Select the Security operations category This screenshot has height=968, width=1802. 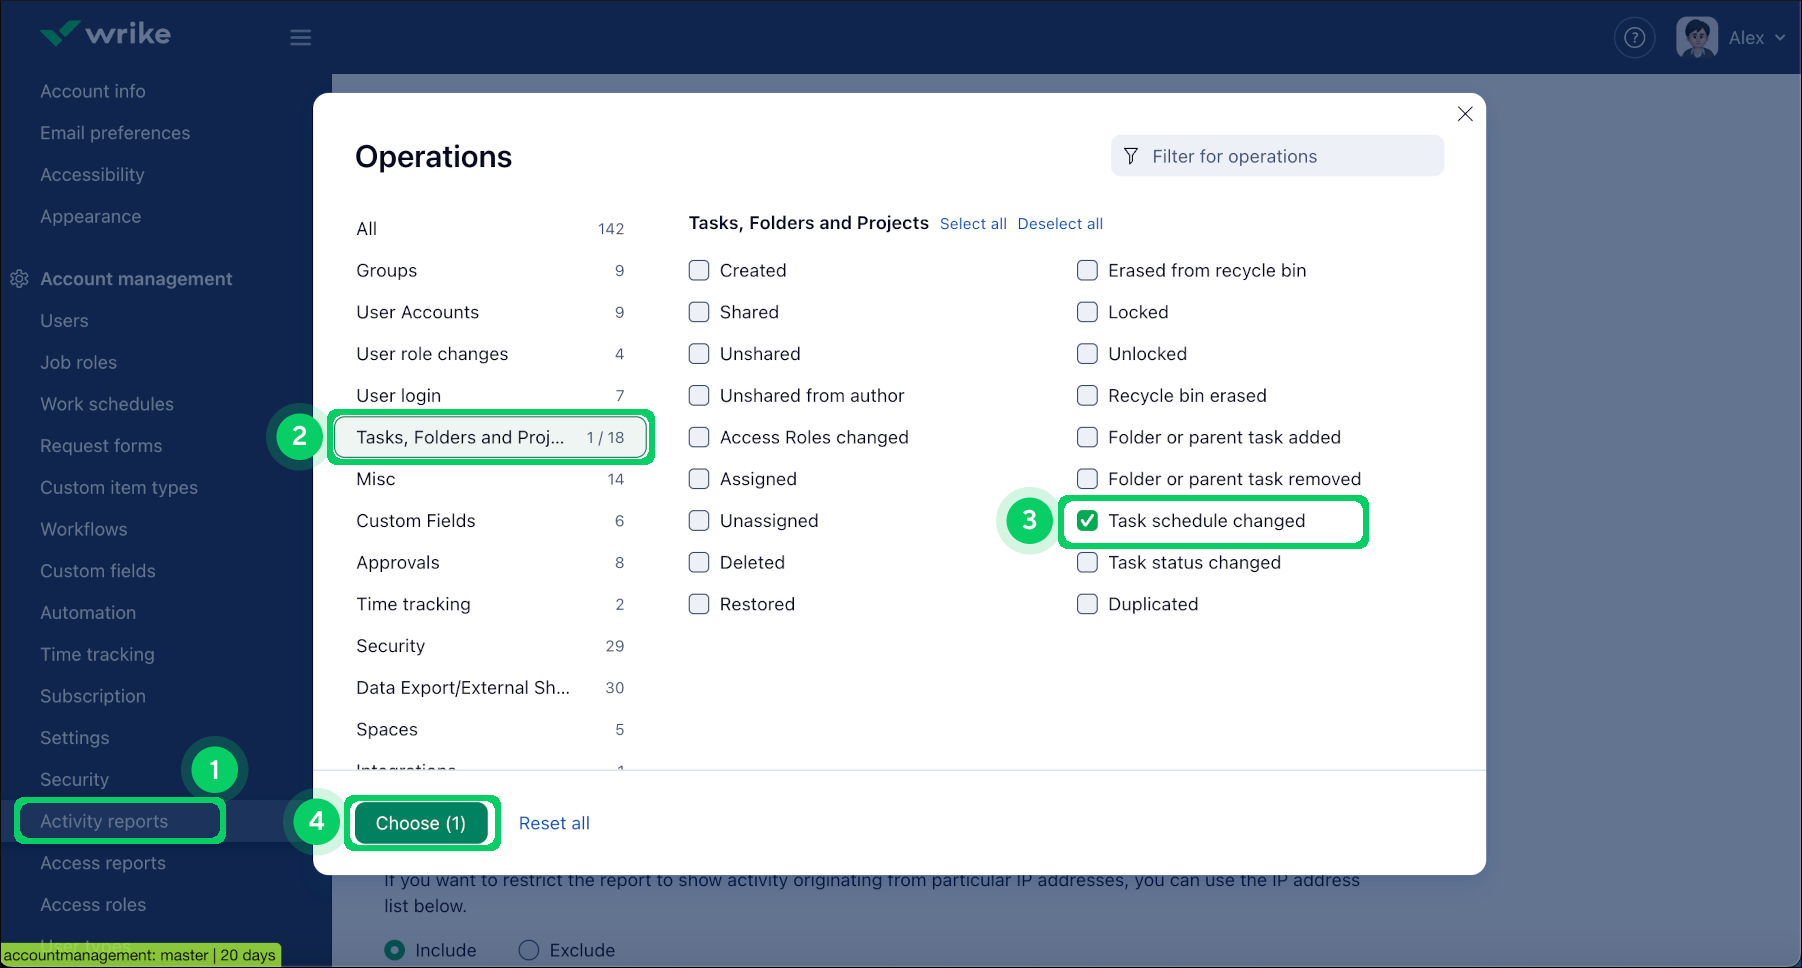[391, 646]
